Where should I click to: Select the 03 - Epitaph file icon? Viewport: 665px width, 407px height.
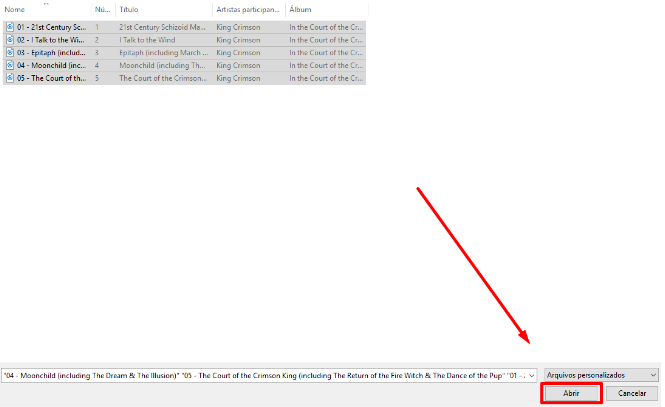coord(9,52)
